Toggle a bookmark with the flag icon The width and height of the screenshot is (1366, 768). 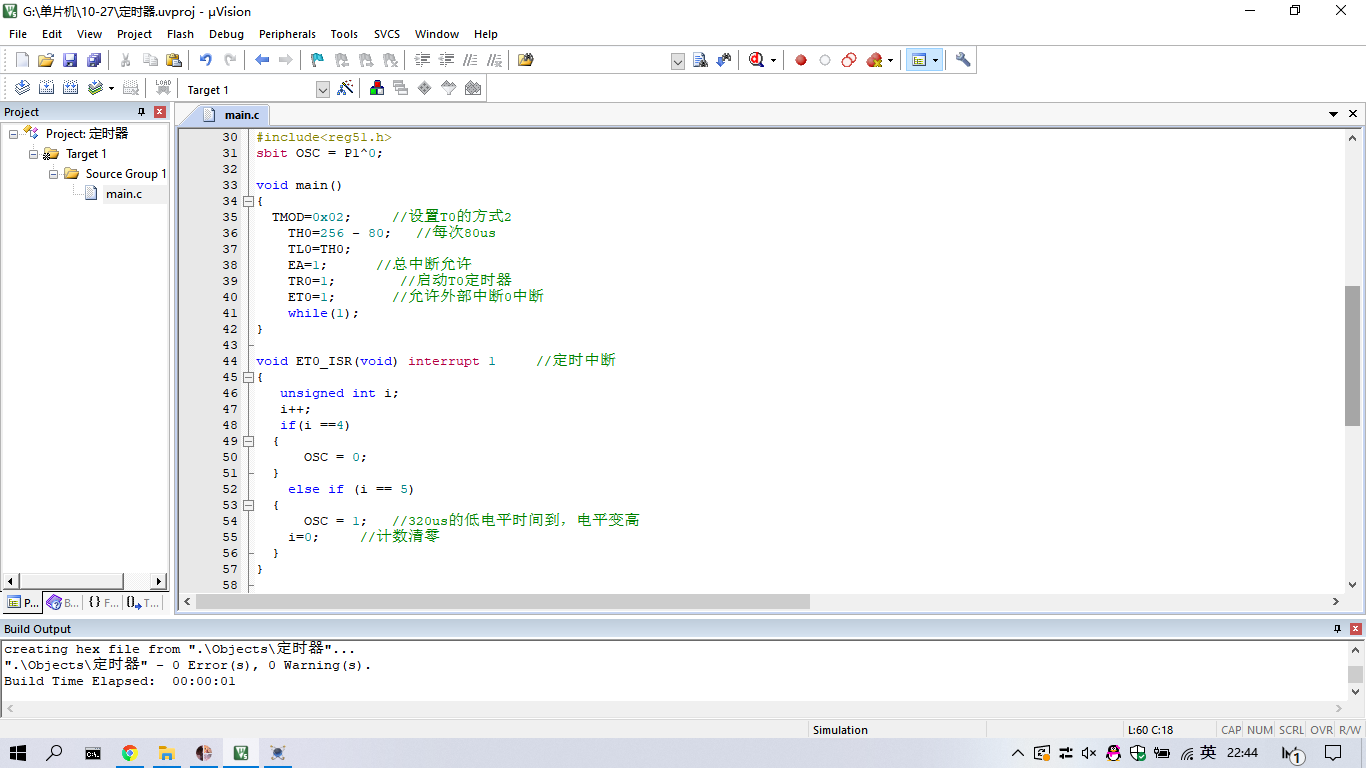click(317, 60)
